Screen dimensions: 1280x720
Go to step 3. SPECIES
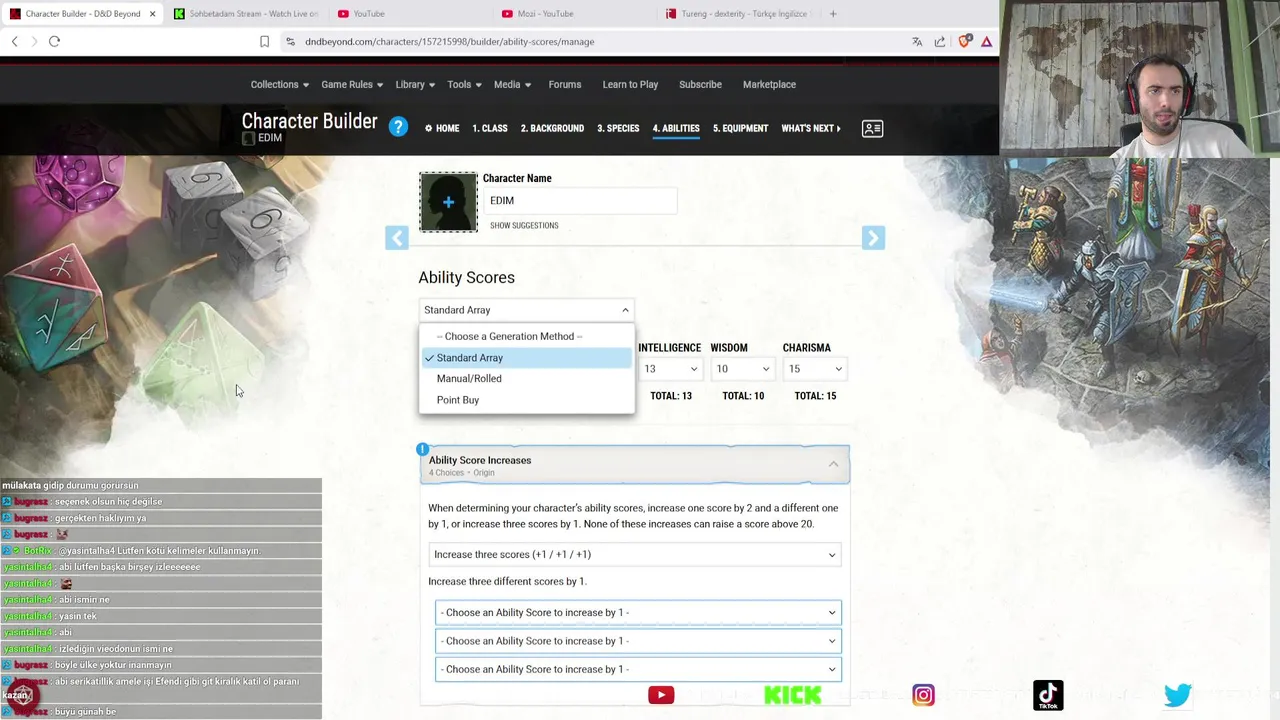click(618, 128)
